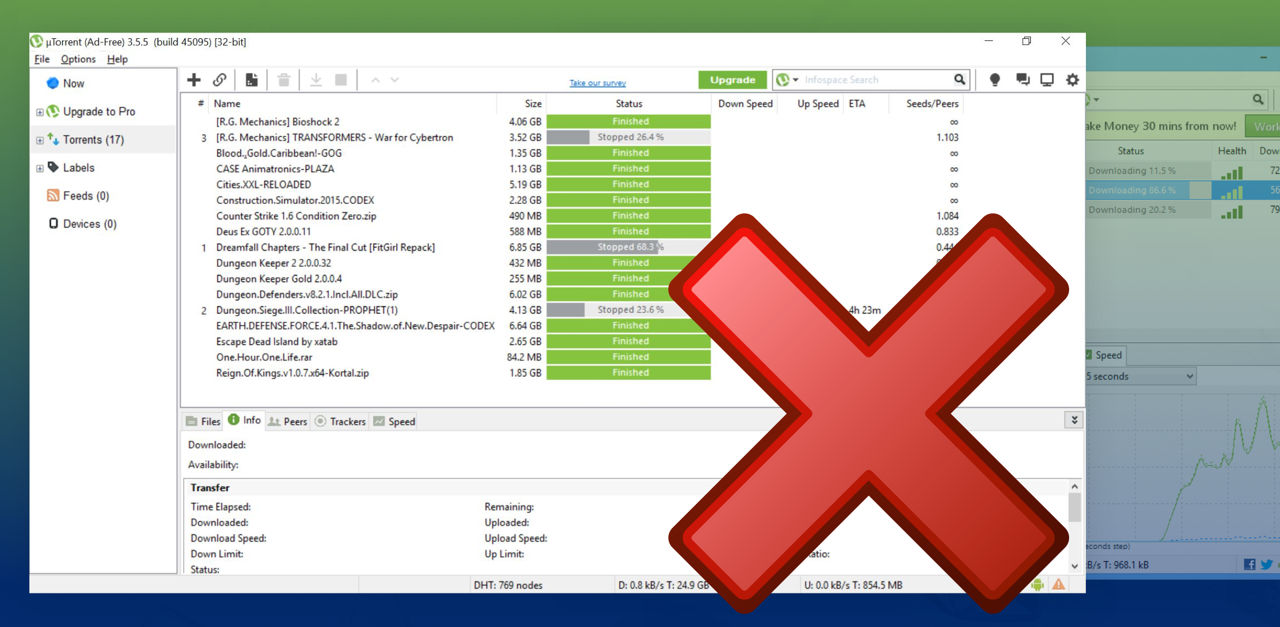Select Speed tab in background window
Screen dimensions: 1280x627
pos(1104,355)
